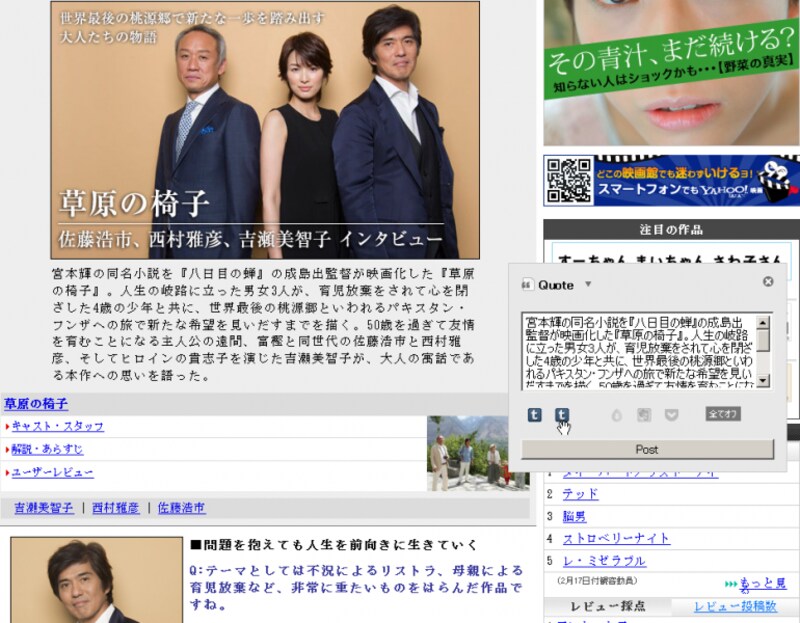Enable the grayed square service icon beside flame
This screenshot has width=800, height=623.
(x=644, y=415)
